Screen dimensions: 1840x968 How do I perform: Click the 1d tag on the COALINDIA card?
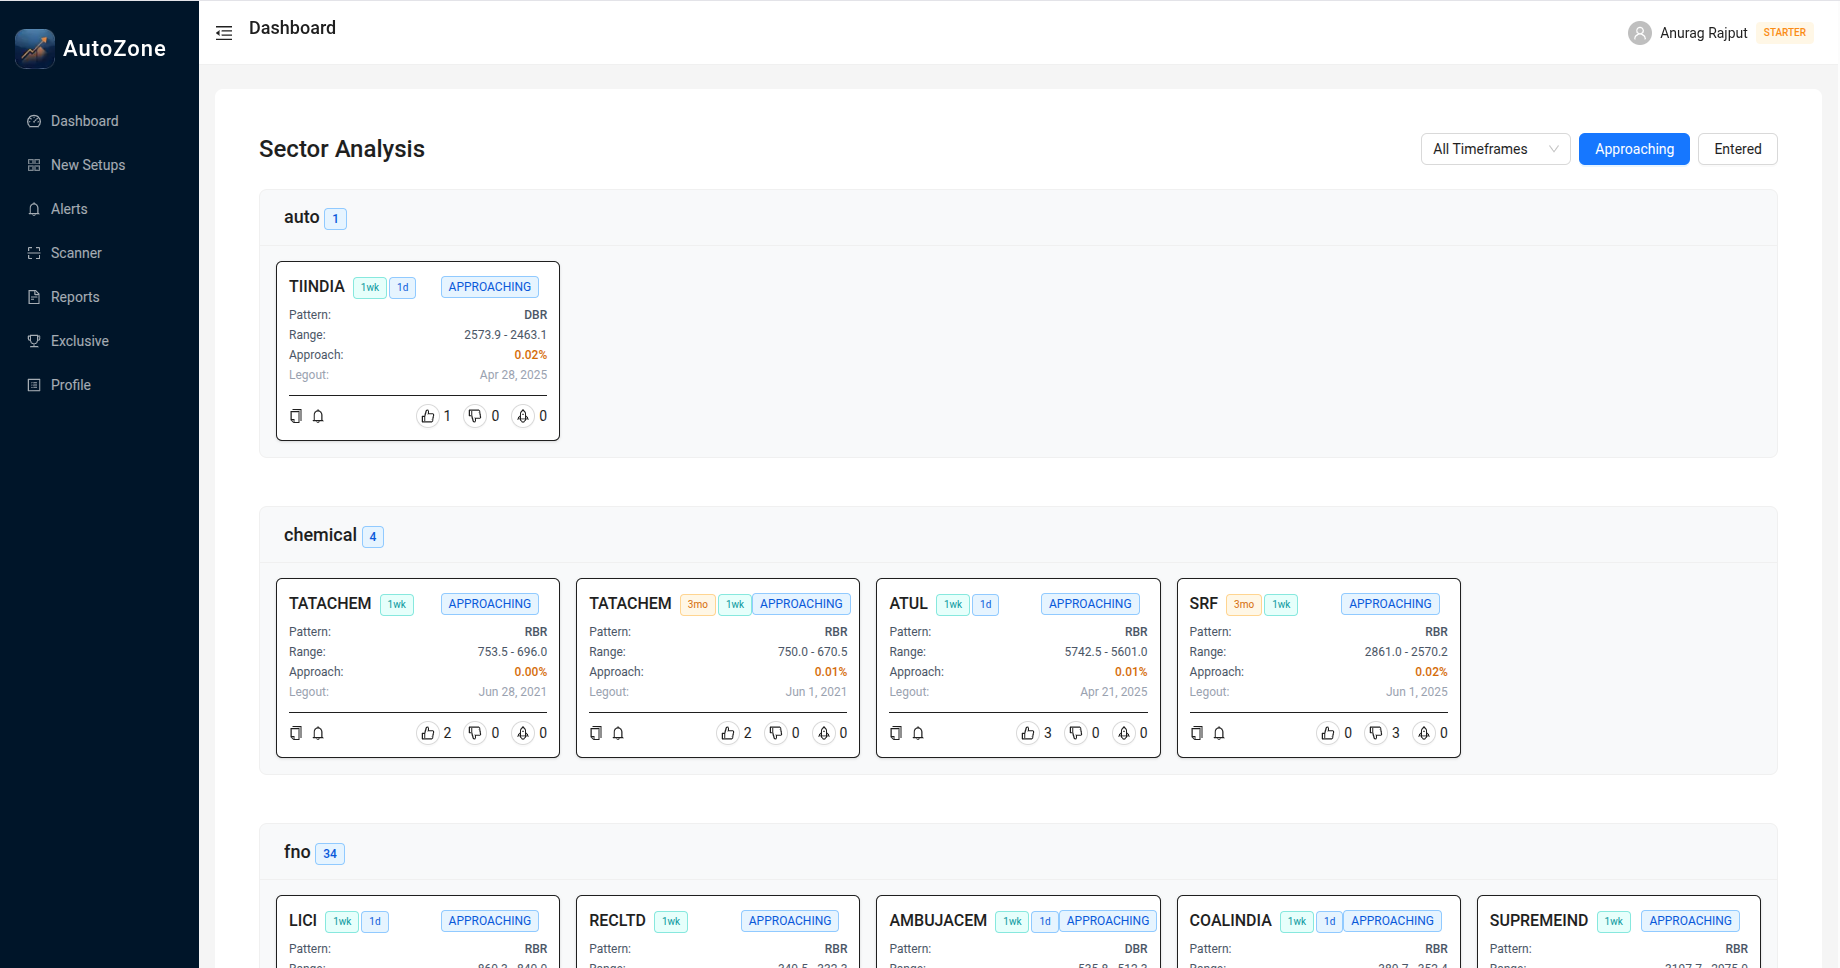(1330, 922)
